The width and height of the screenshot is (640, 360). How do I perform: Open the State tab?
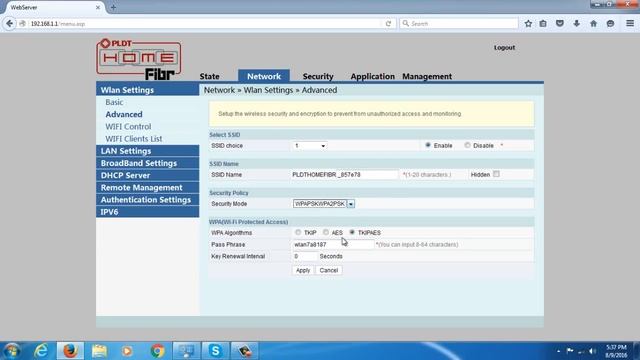[x=209, y=76]
